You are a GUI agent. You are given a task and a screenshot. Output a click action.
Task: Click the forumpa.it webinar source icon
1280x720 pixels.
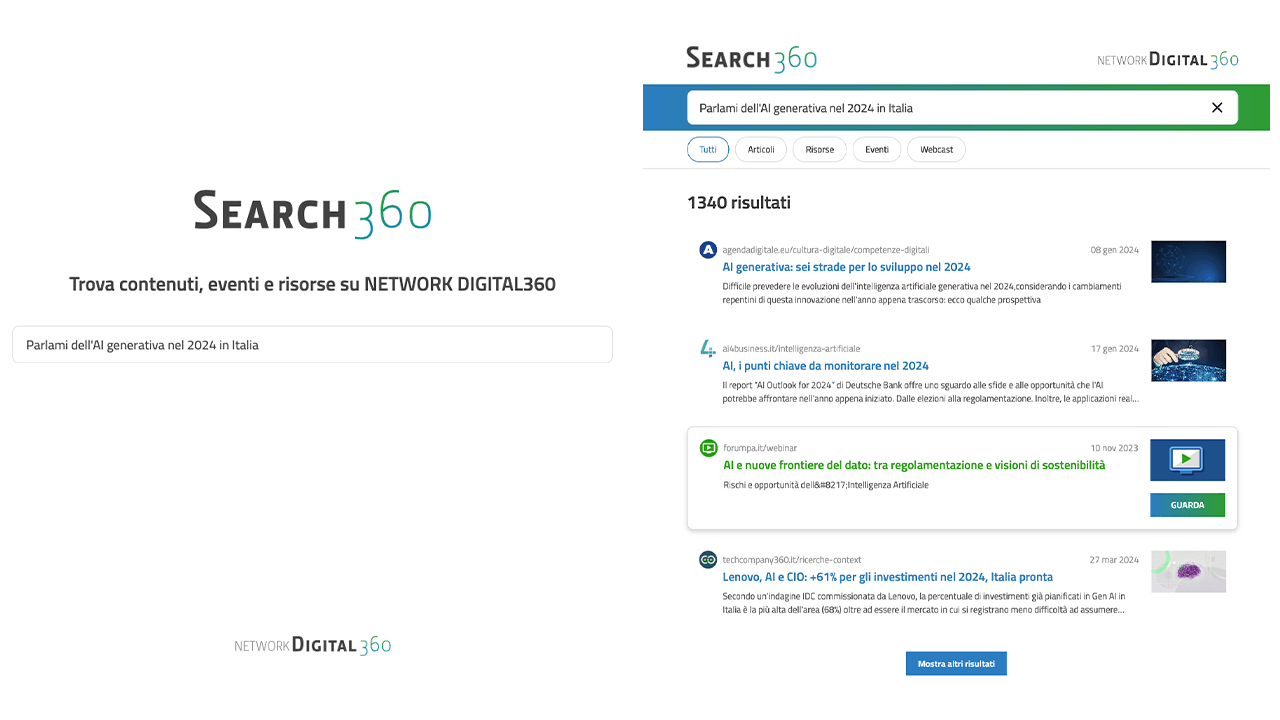[708, 448]
